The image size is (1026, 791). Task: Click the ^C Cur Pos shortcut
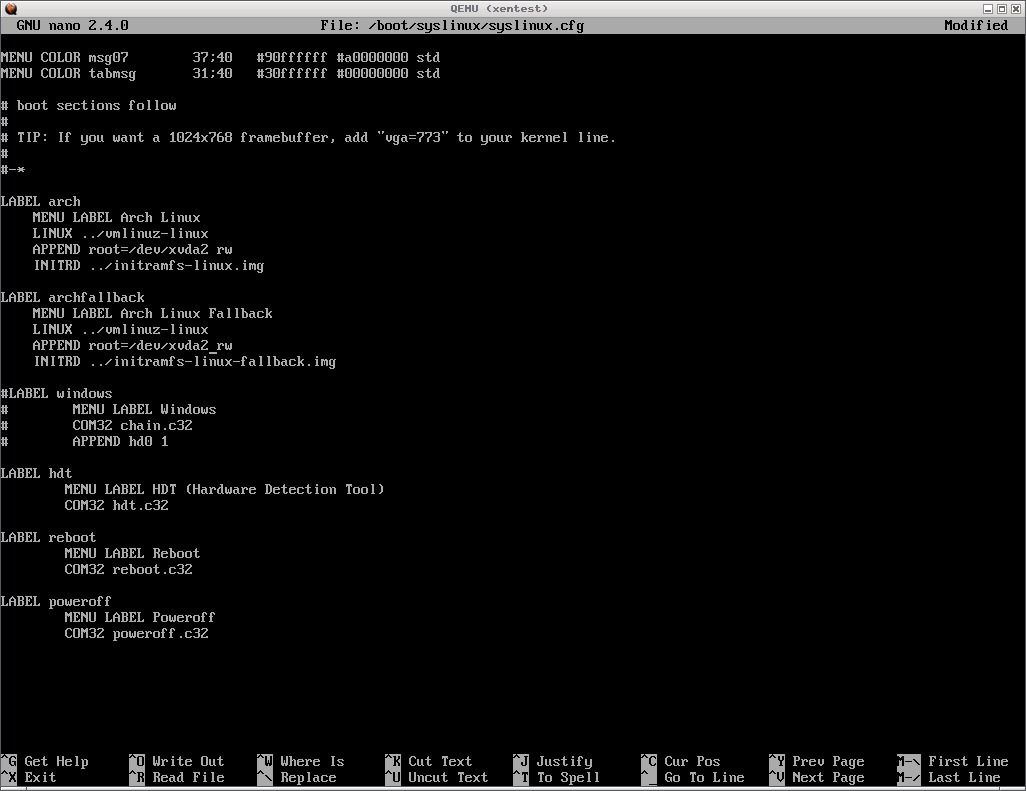[680, 761]
